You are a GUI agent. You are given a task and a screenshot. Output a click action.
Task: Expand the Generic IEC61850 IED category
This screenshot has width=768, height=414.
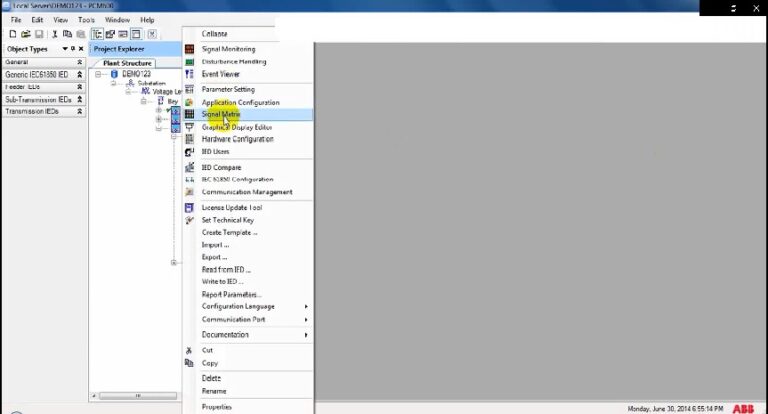click(80, 74)
